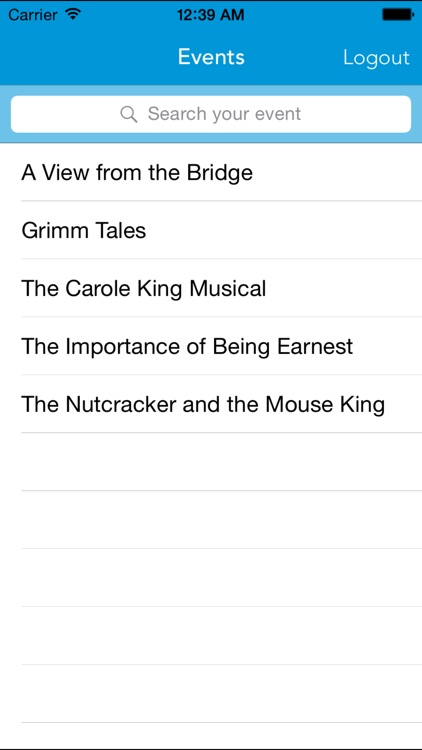Select the Grimm Tales event

coord(211,230)
